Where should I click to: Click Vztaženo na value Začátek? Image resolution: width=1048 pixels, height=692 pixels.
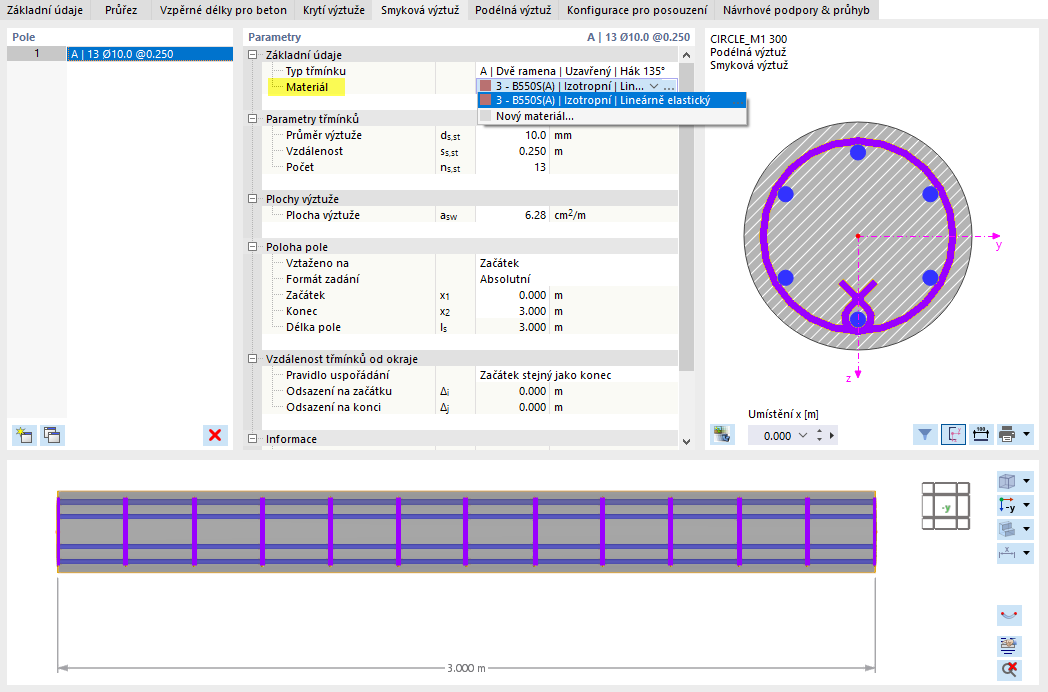pos(577,263)
